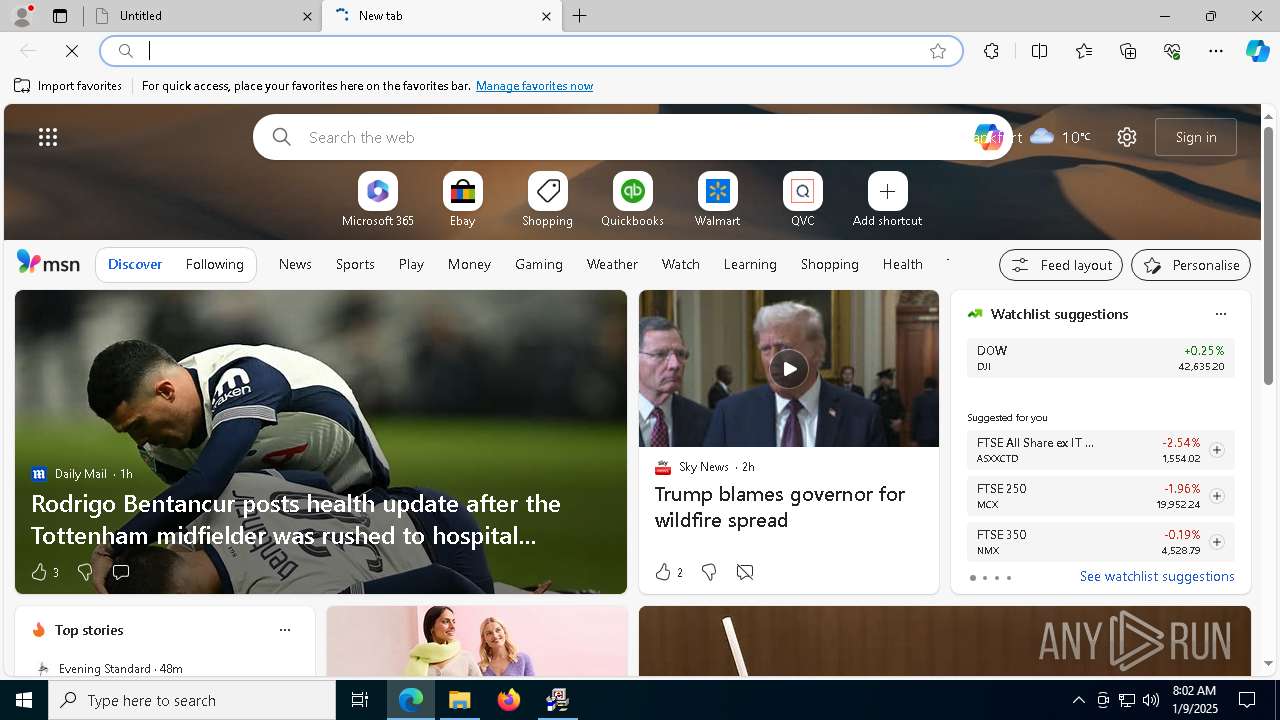Open Top stories more options menu
Viewport: 1280px width, 720px height.
pyautogui.click(x=285, y=630)
